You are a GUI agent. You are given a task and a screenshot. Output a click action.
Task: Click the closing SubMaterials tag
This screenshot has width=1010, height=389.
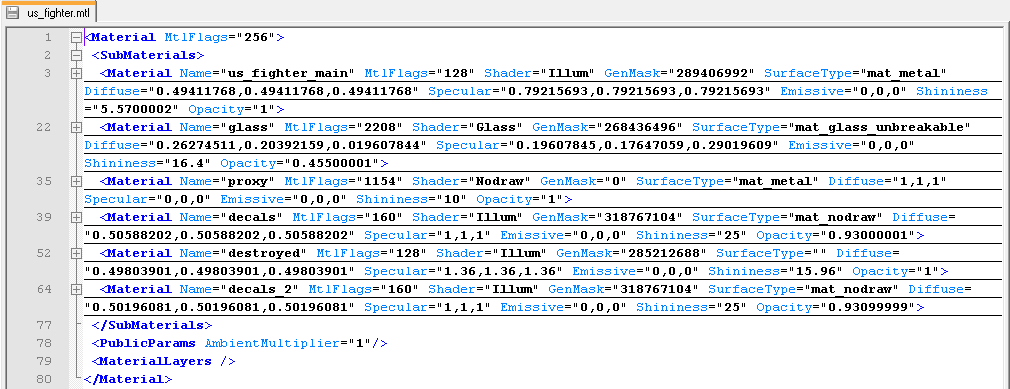point(152,325)
